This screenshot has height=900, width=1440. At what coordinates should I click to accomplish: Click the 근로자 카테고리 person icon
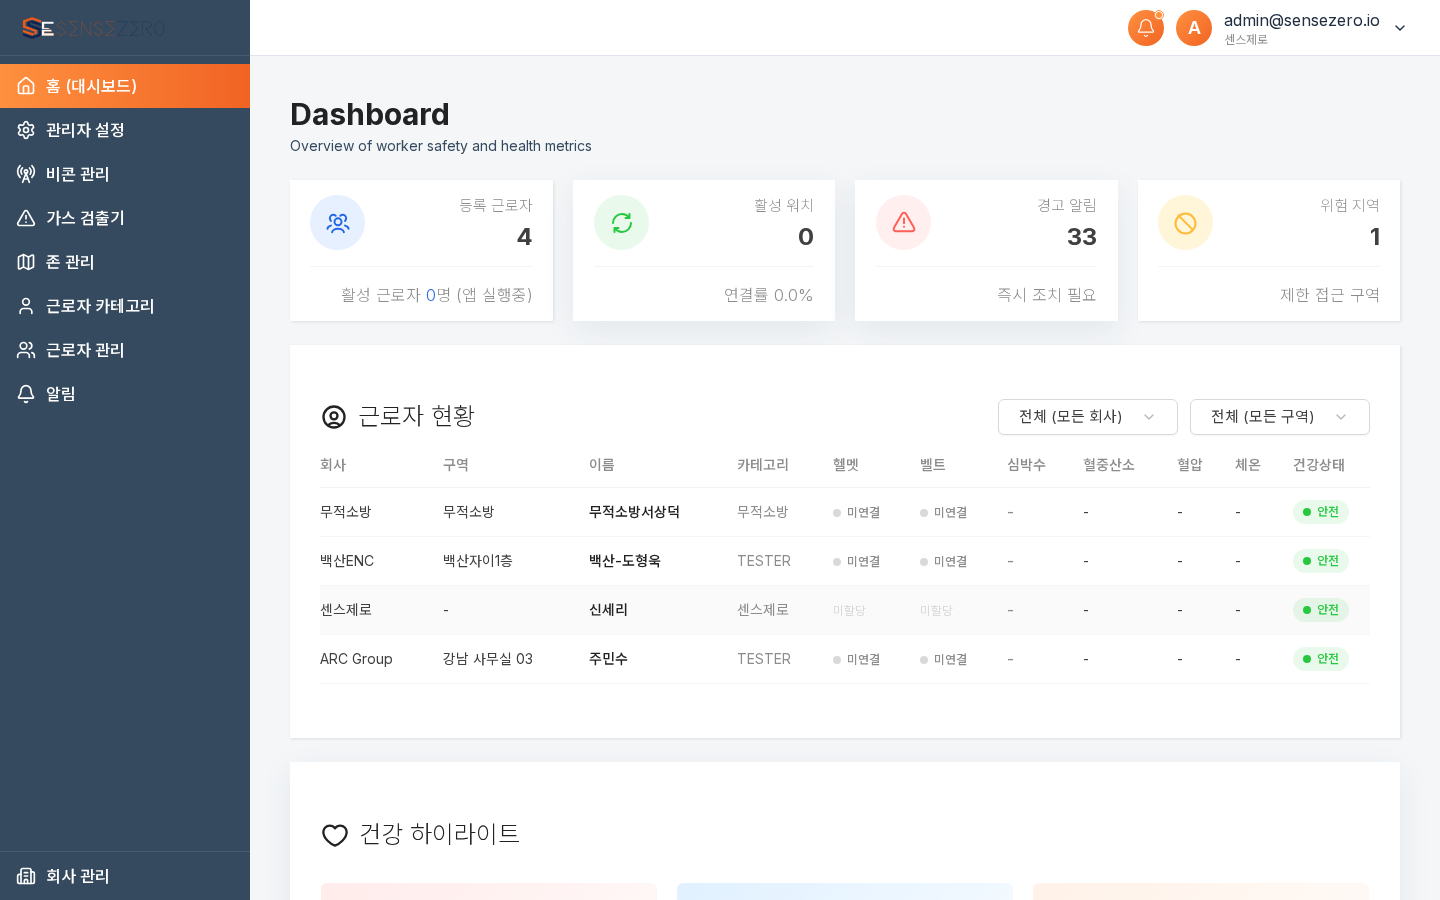26,306
